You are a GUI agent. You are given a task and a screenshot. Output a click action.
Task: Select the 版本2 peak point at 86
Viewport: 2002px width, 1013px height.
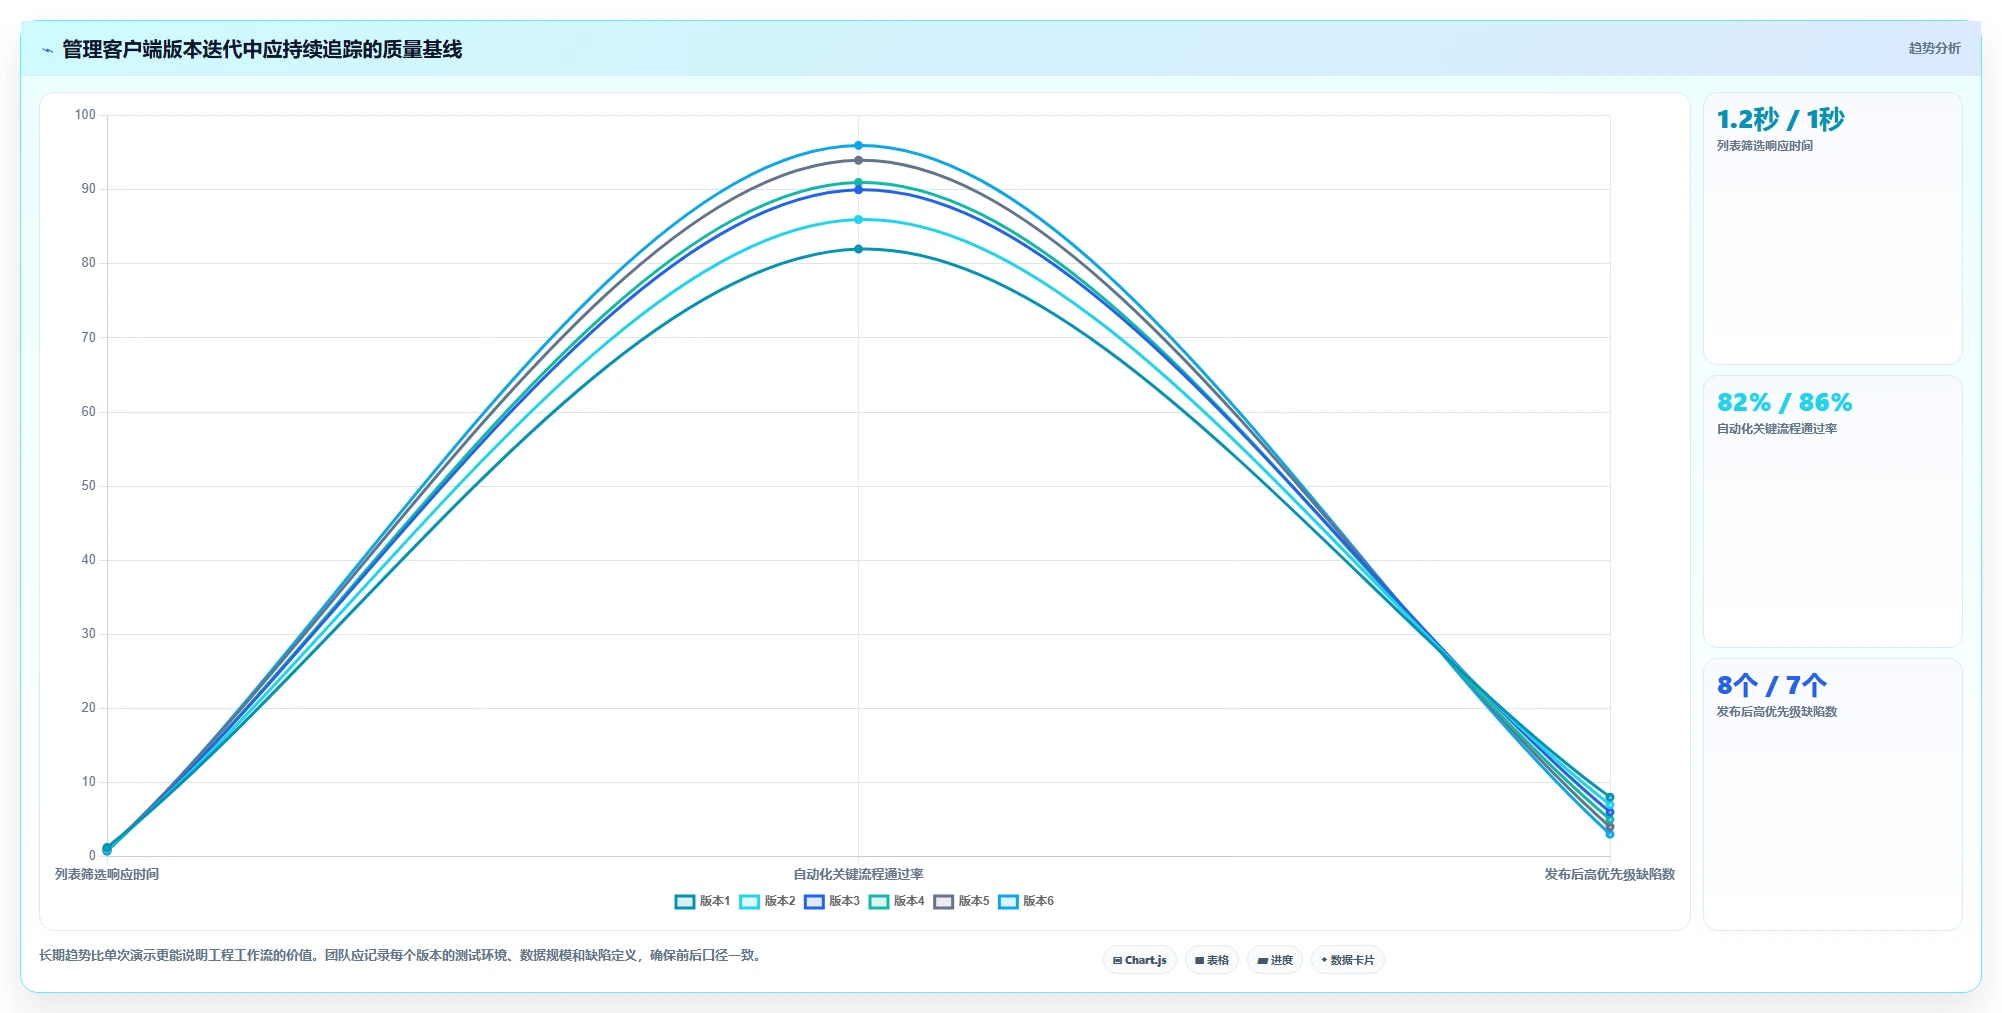coord(858,220)
